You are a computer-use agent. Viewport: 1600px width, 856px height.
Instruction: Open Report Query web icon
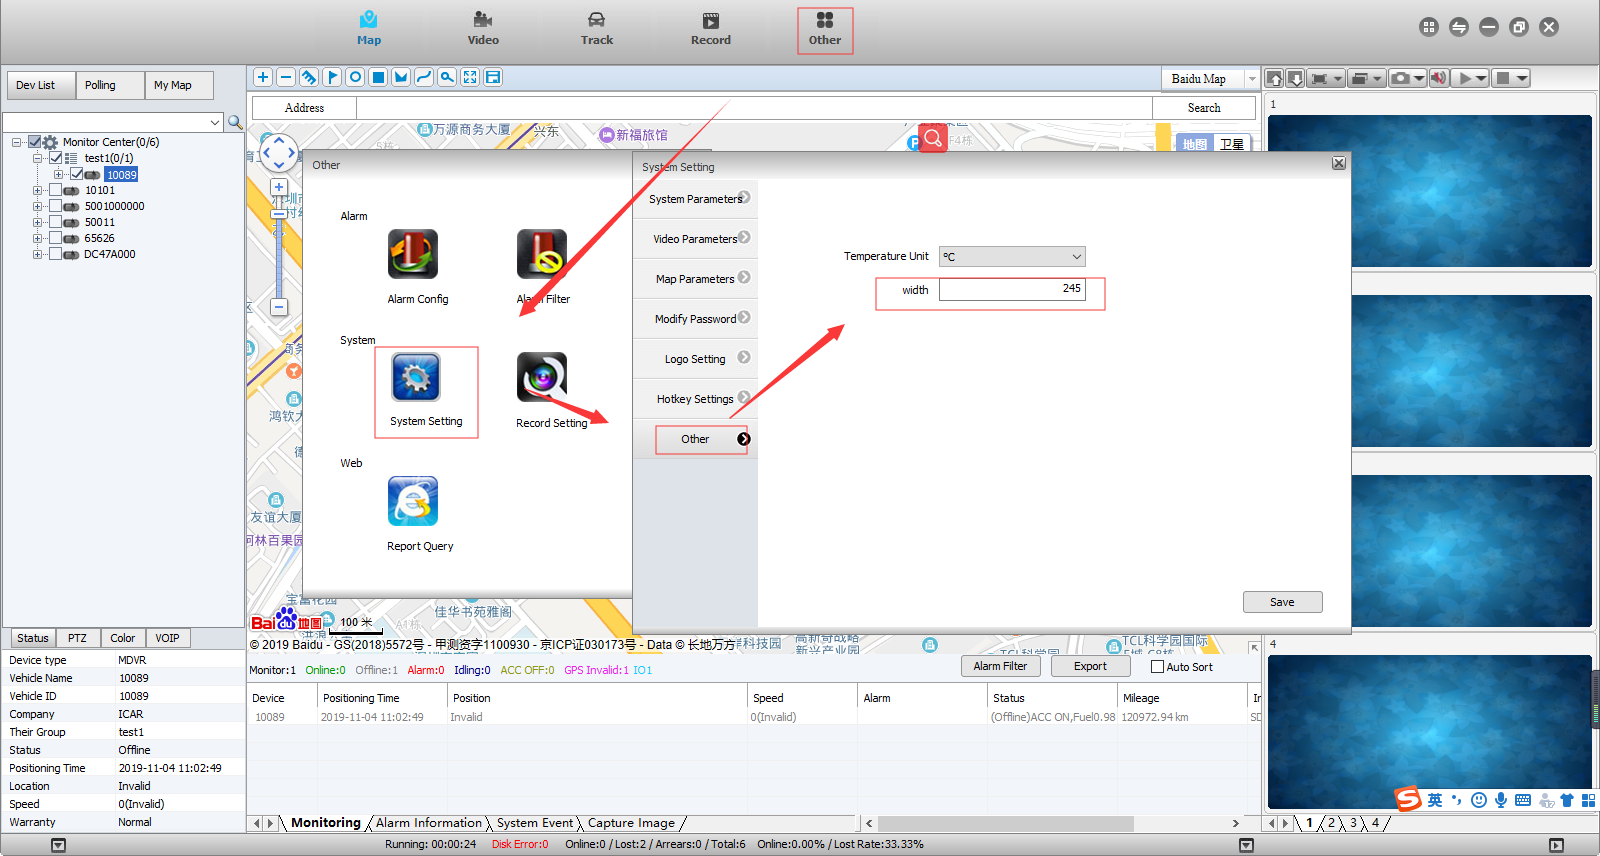(x=413, y=501)
